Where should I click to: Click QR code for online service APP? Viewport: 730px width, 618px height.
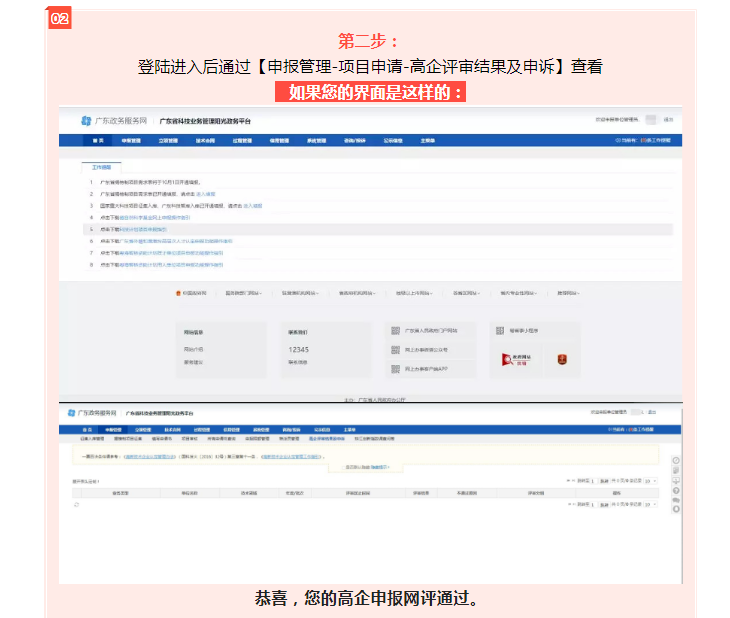(x=395, y=369)
